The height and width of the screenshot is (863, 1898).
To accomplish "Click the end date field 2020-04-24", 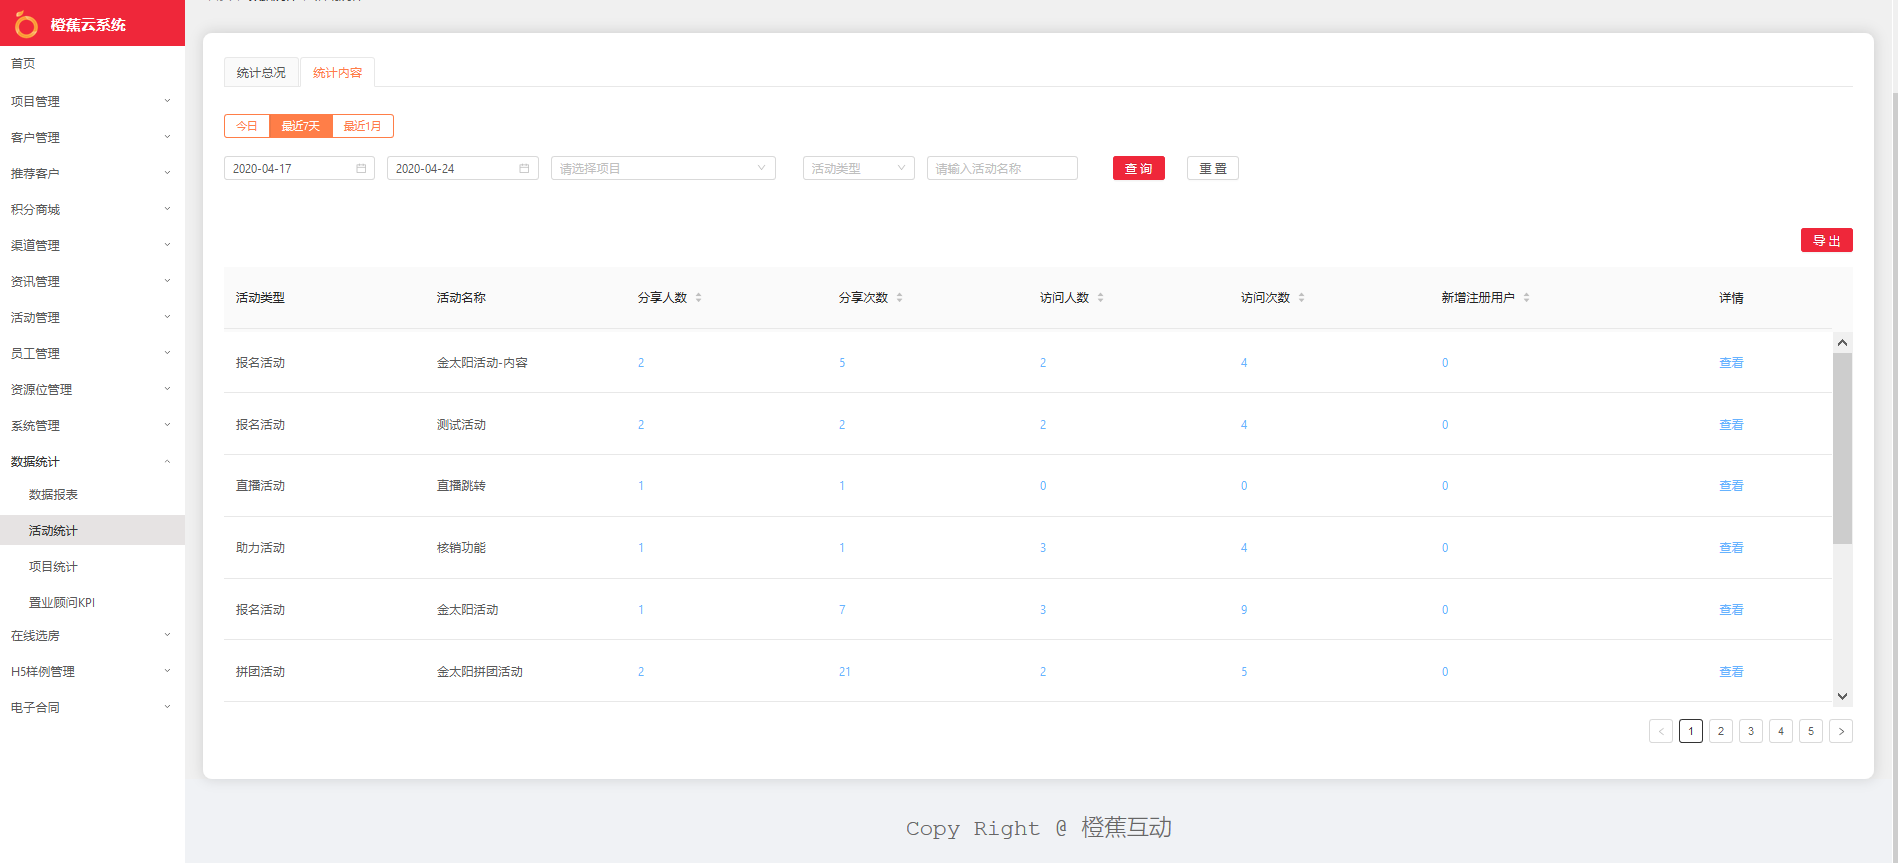I will coord(462,168).
